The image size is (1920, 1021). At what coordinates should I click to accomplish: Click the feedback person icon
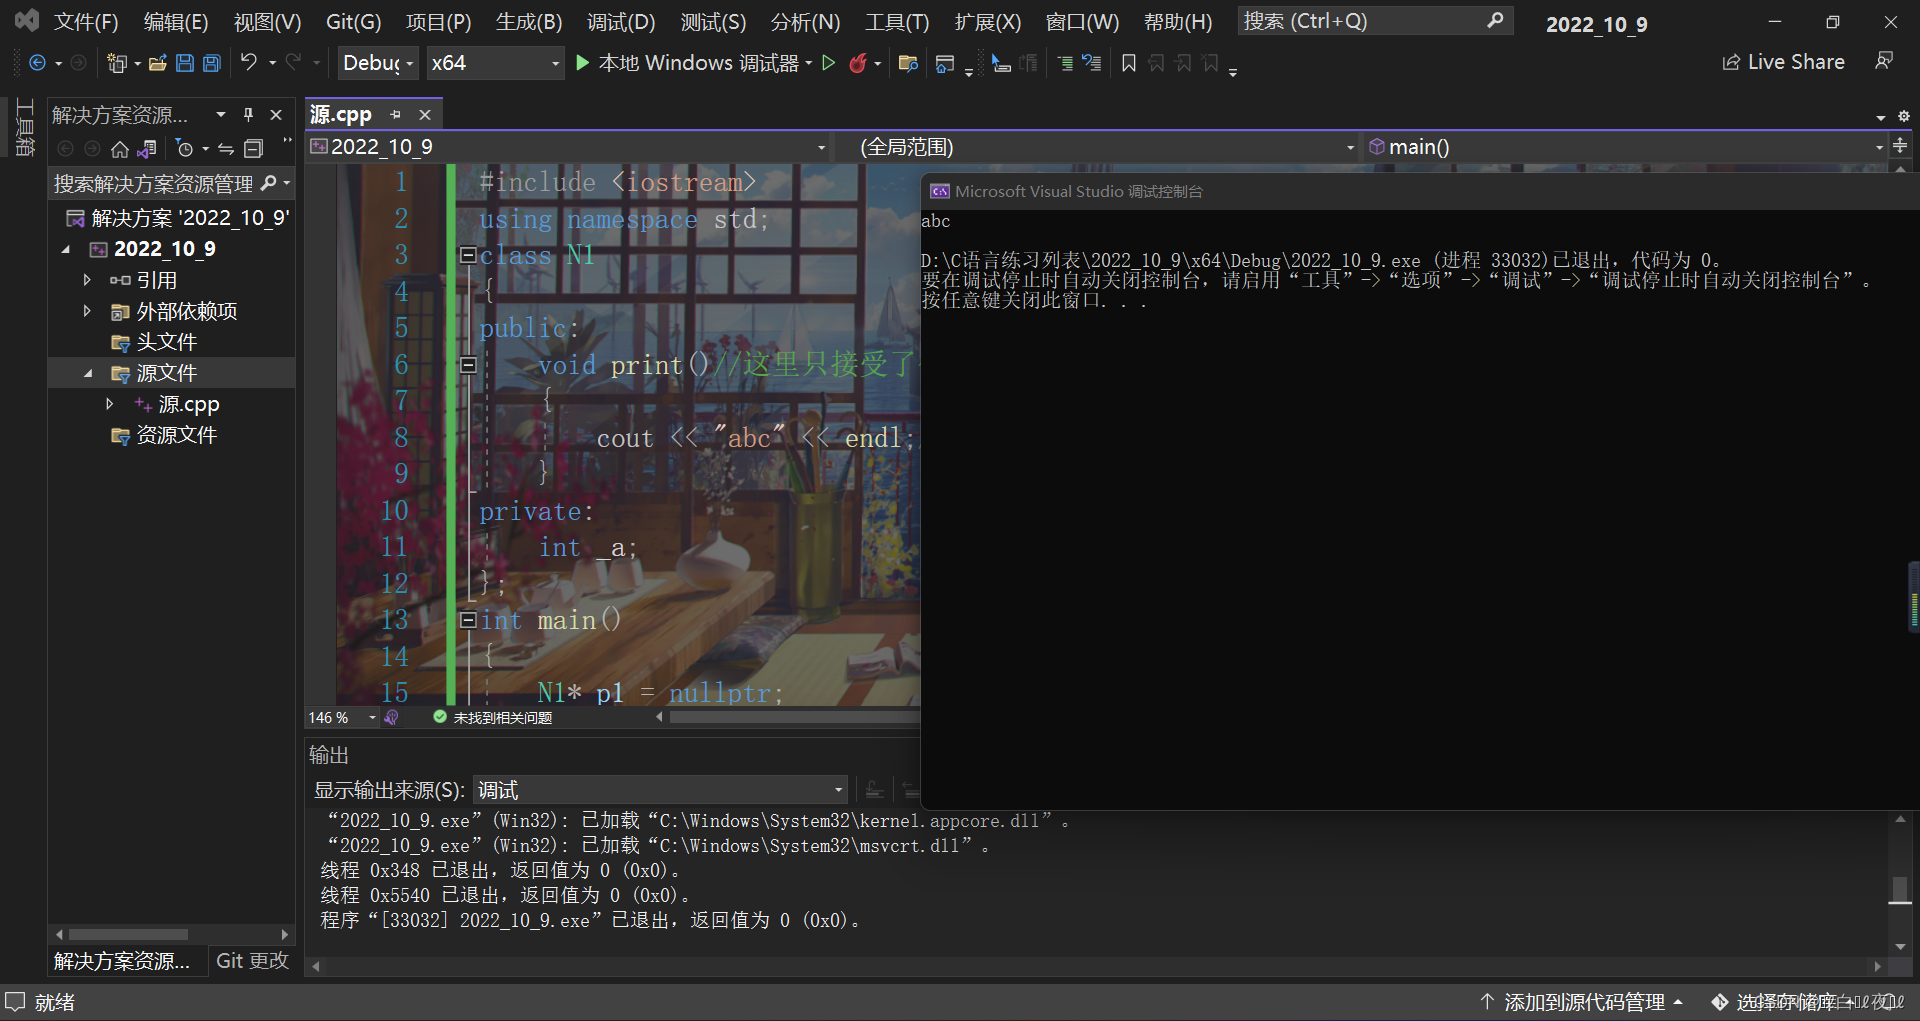[1884, 62]
